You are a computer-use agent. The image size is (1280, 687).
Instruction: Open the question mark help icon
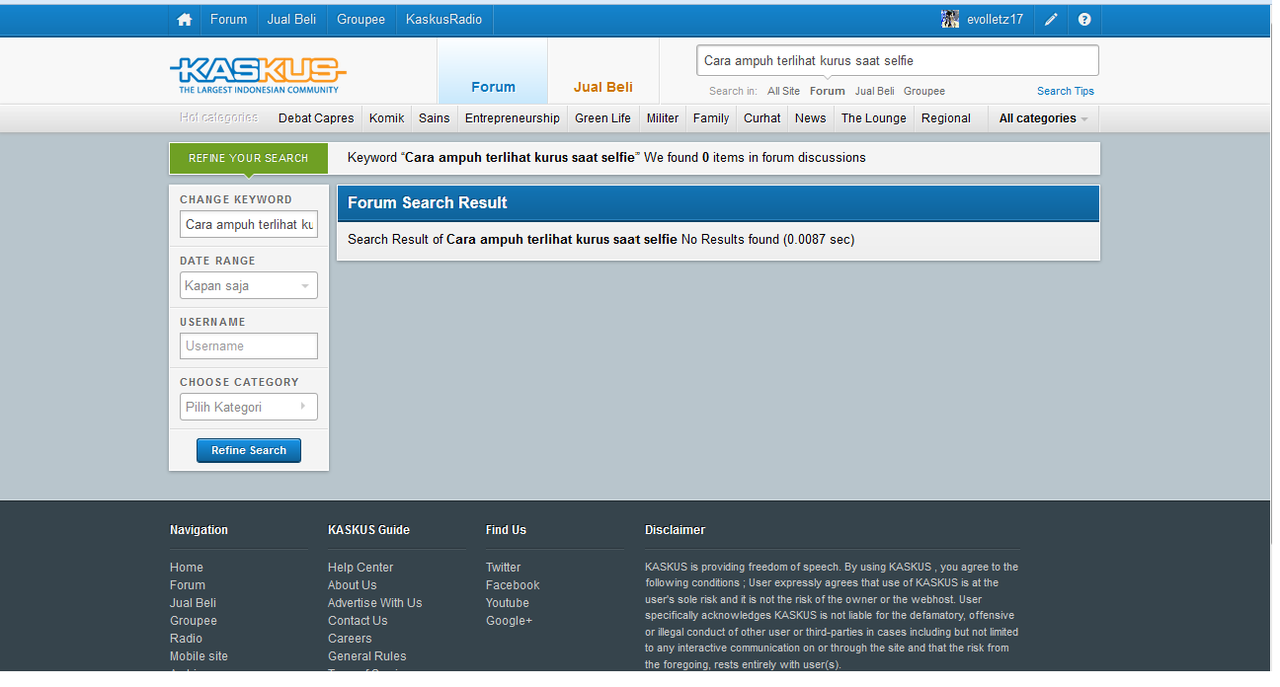1084,19
